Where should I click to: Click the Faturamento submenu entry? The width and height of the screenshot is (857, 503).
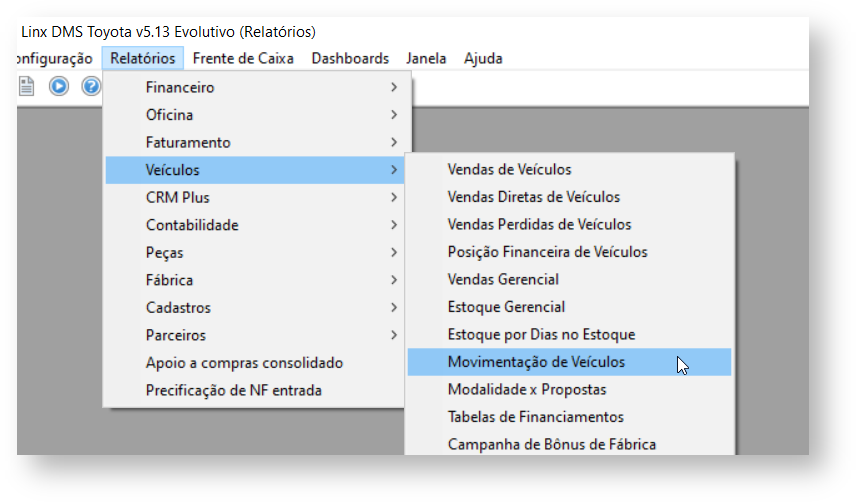click(x=188, y=142)
